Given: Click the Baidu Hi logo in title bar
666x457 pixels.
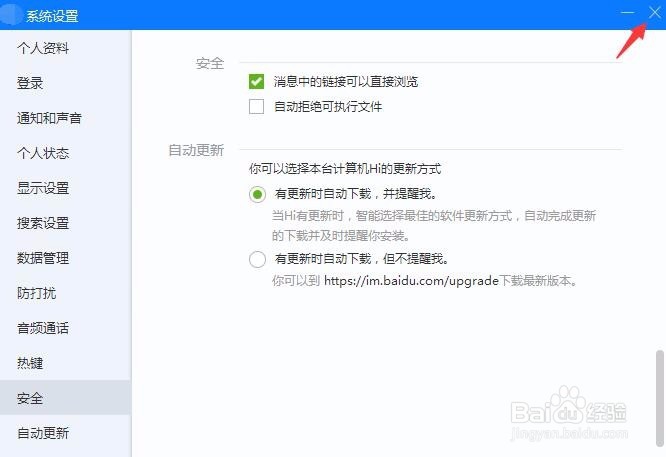Looking at the screenshot, I should coord(11,14).
